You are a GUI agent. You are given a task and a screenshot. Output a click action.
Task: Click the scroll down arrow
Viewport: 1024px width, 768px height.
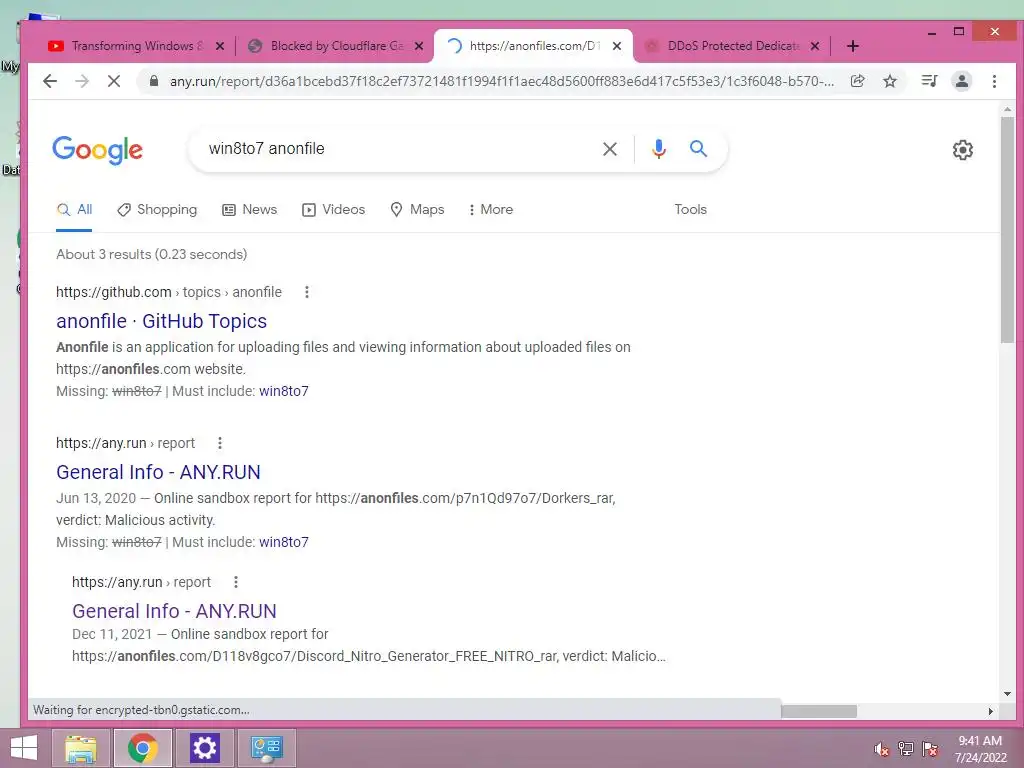[x=1007, y=694]
